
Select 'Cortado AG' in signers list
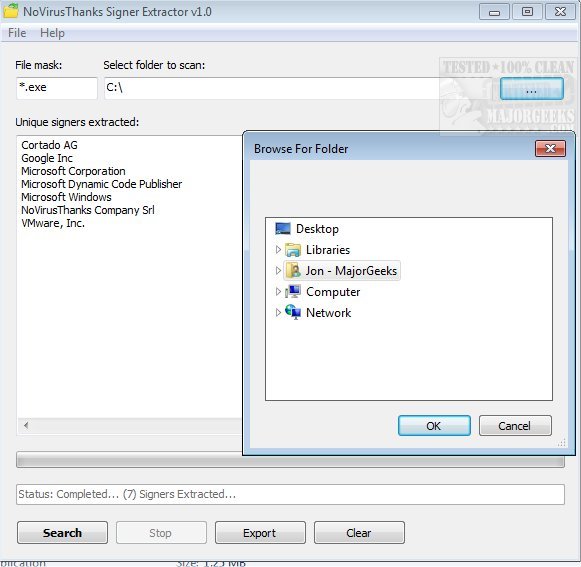[49, 145]
